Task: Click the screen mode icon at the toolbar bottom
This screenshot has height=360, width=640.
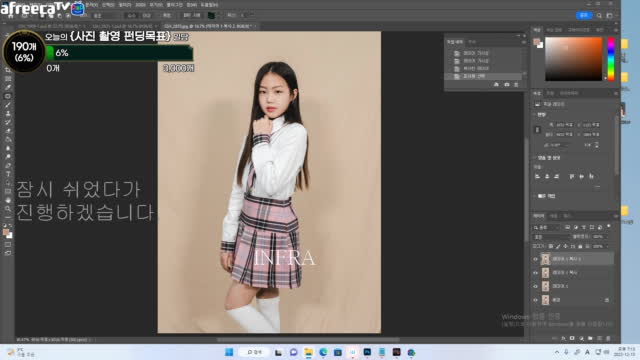Action: pyautogui.click(x=8, y=253)
